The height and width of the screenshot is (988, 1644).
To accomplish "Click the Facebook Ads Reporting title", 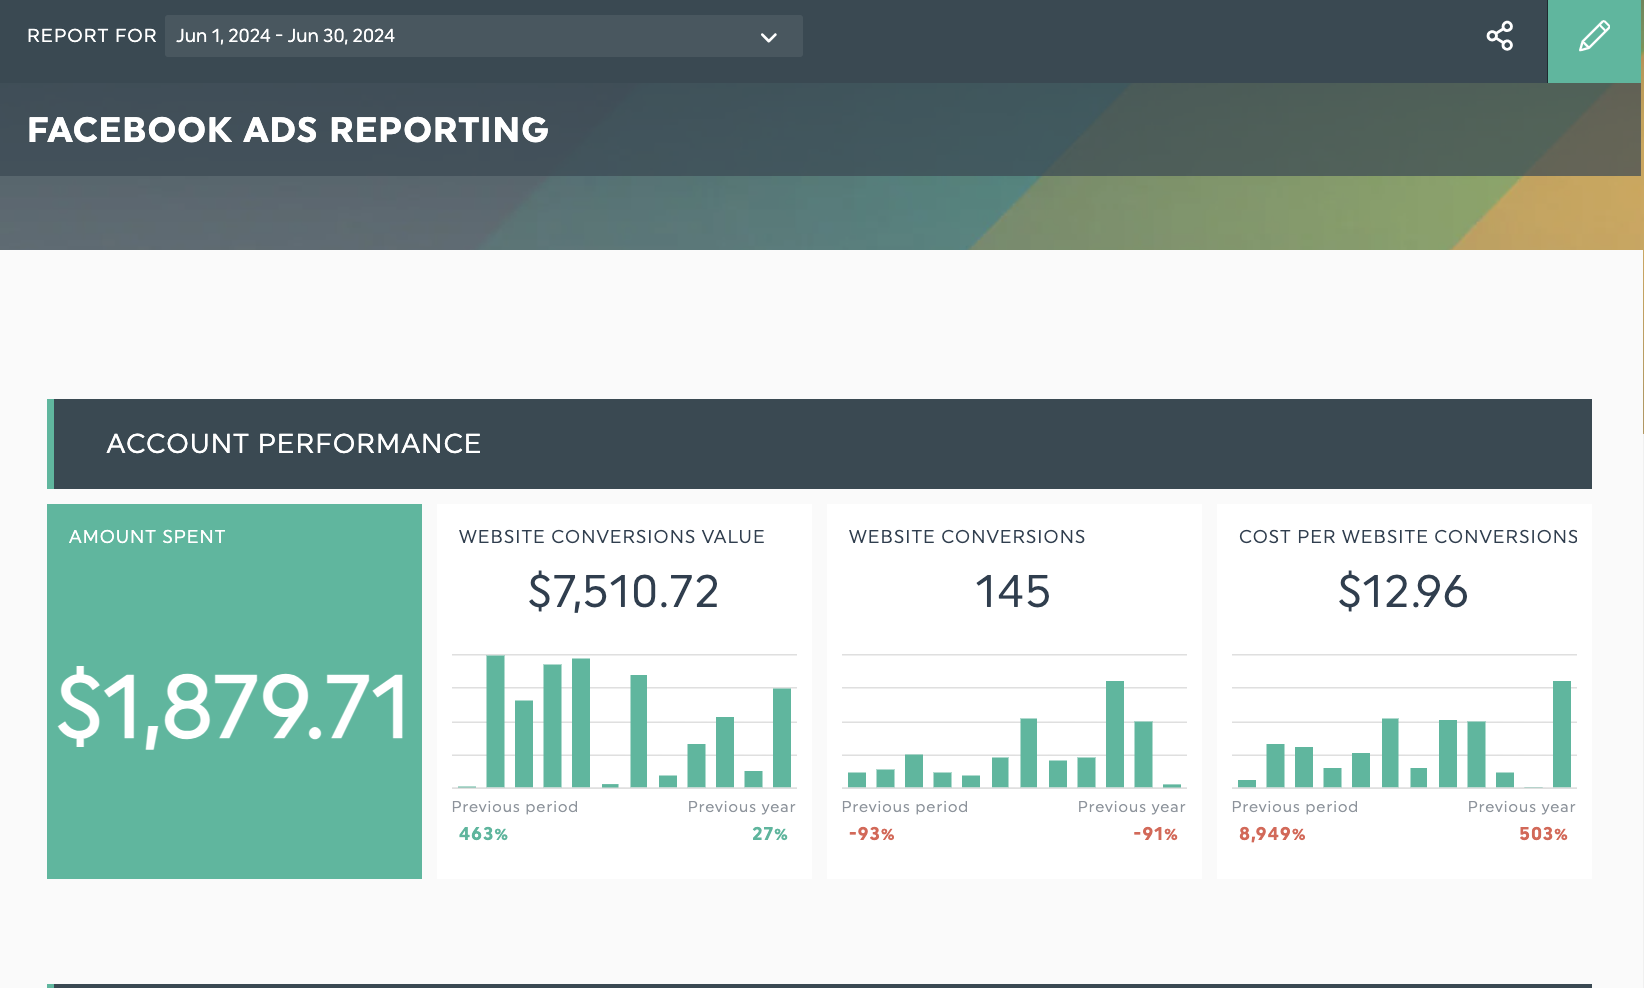I will pyautogui.click(x=288, y=130).
